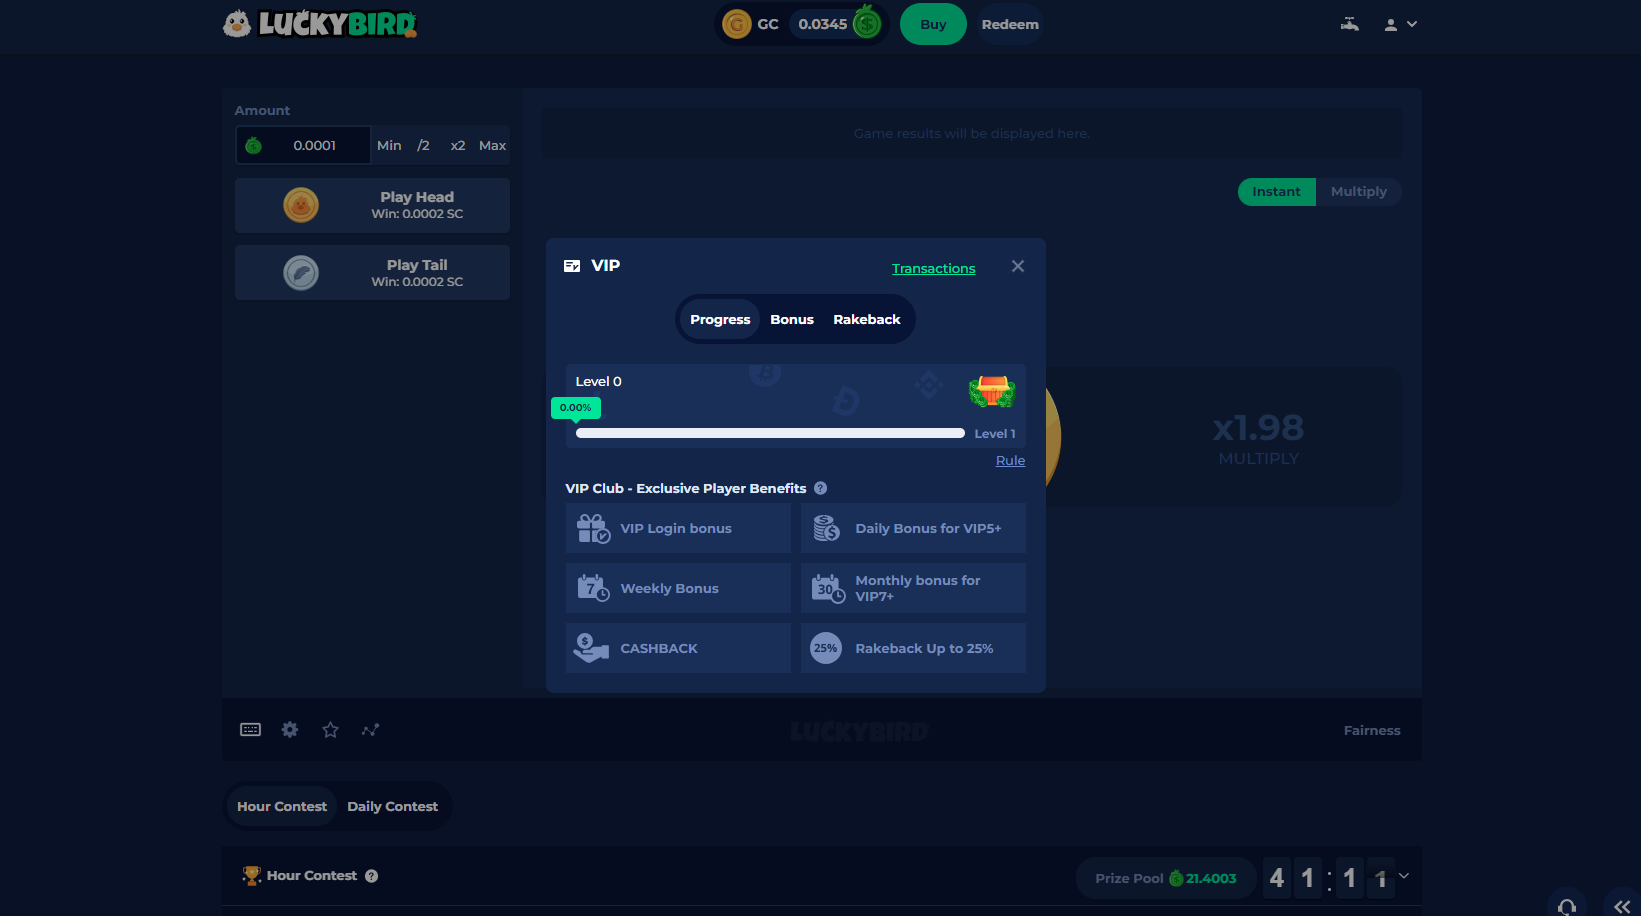Click the bet amount input field
1641x916 pixels.
pyautogui.click(x=303, y=145)
